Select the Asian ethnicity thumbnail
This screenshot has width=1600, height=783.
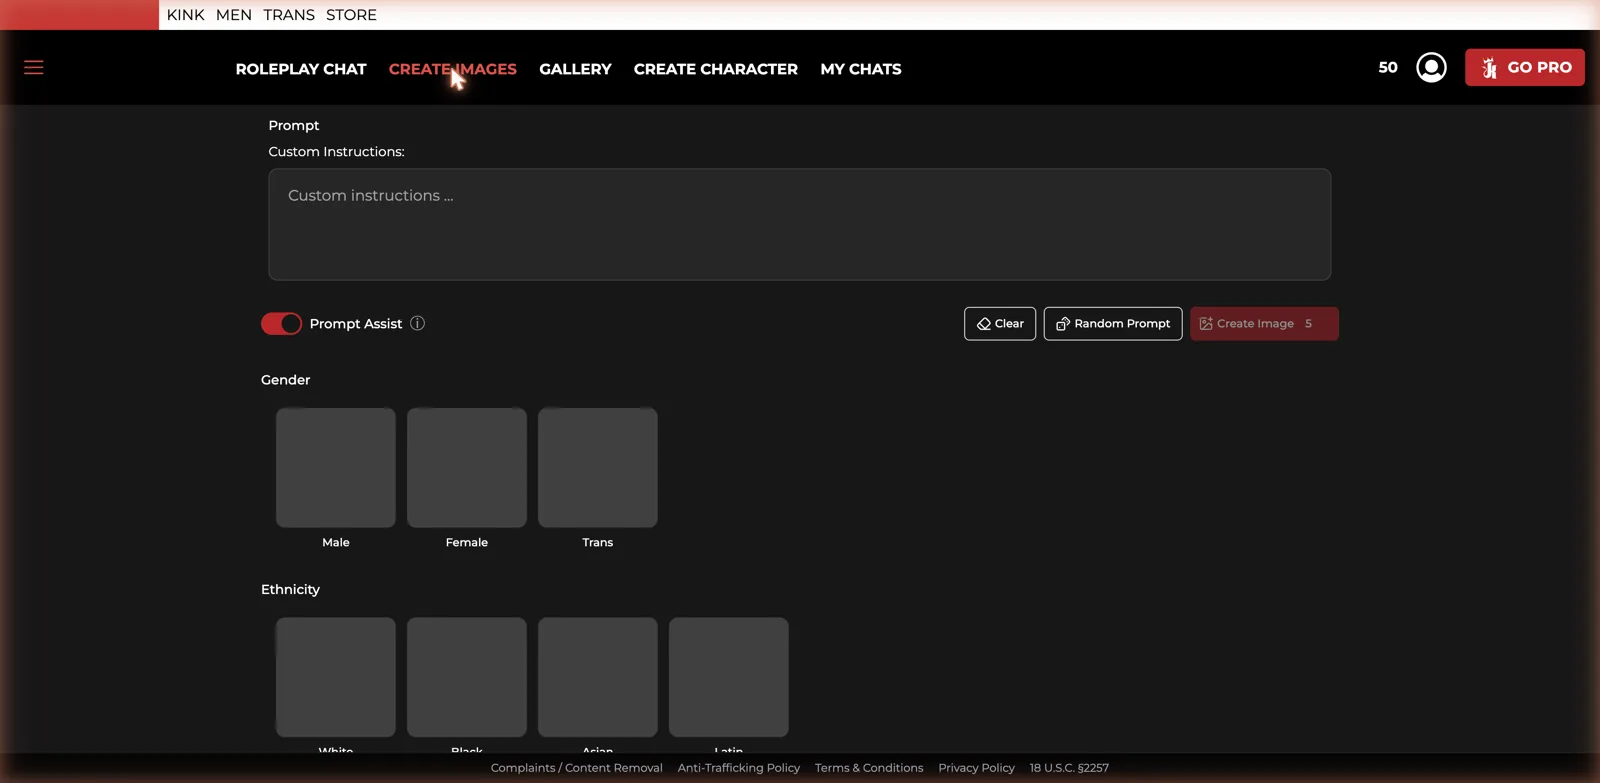point(598,677)
